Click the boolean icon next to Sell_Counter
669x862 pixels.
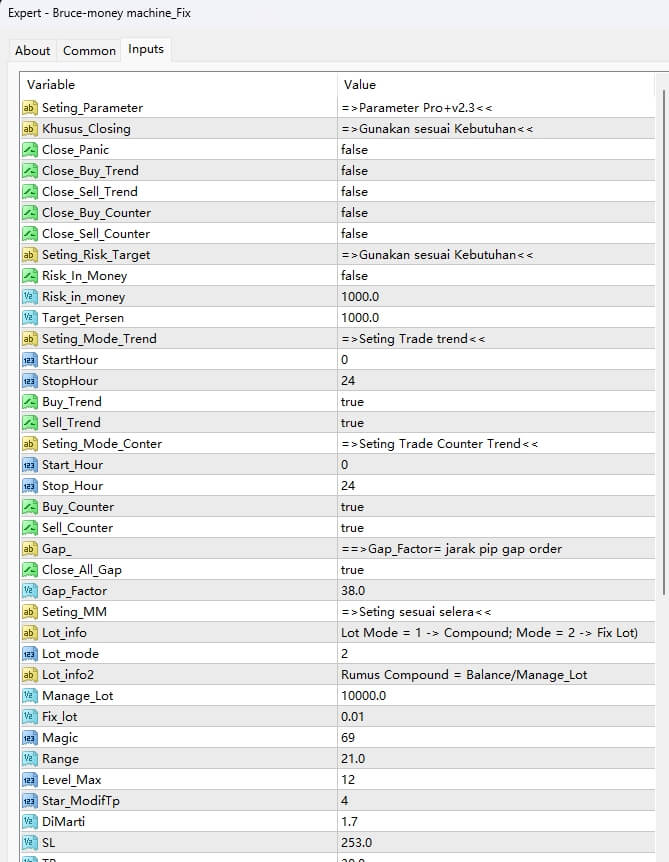coord(30,528)
